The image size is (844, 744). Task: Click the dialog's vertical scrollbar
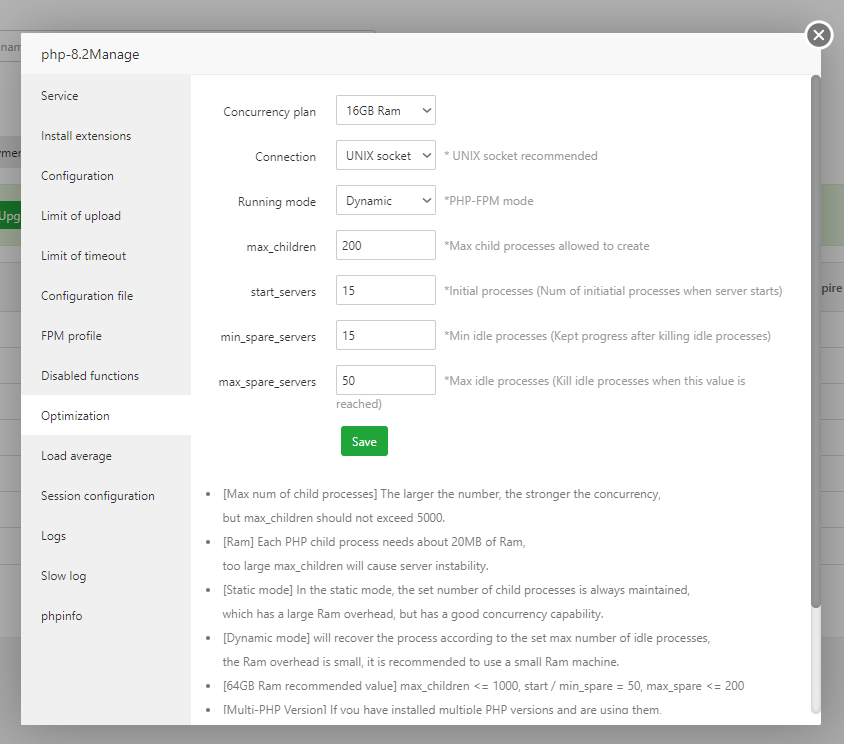(815, 340)
